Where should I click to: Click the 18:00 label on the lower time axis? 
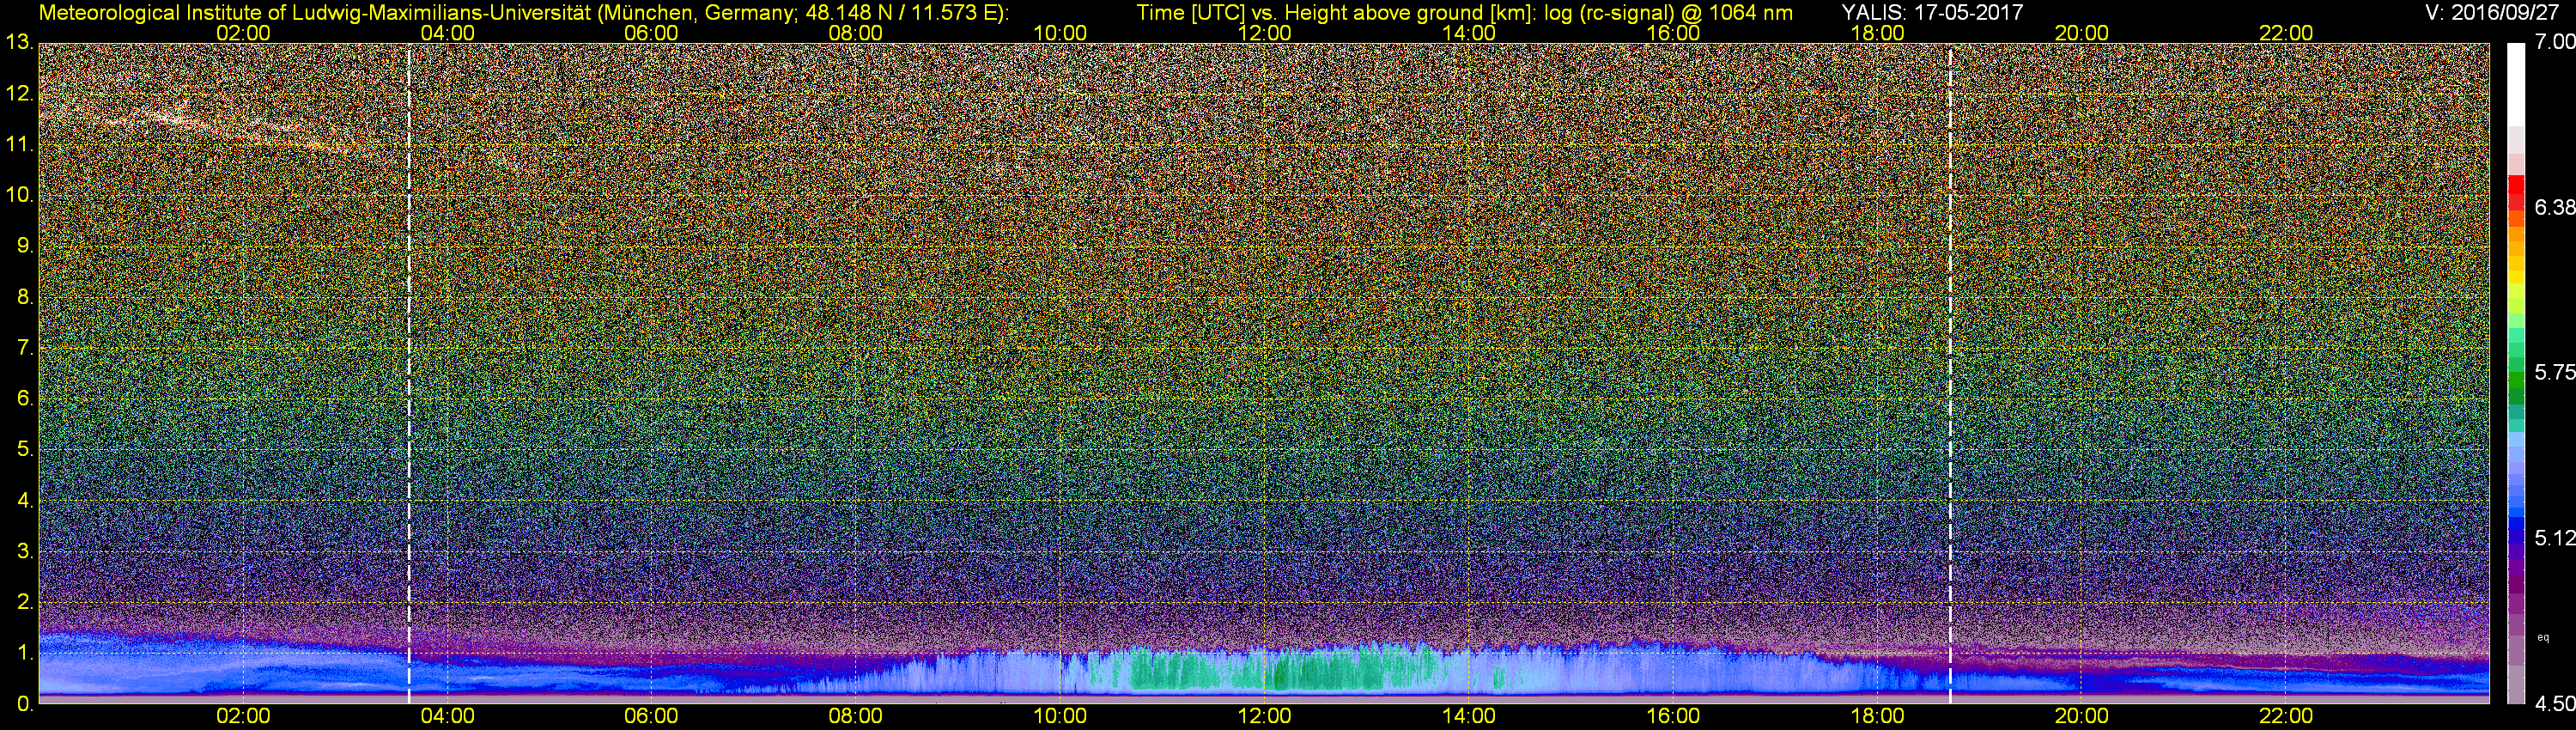click(x=1878, y=717)
